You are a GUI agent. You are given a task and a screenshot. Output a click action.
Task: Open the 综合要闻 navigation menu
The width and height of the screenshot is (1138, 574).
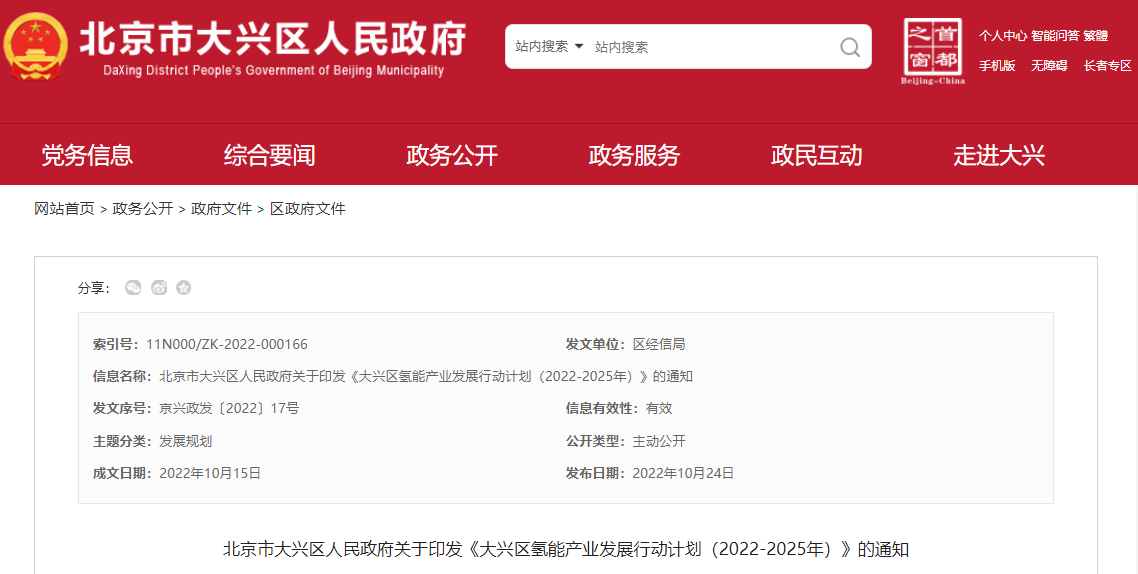click(x=269, y=155)
